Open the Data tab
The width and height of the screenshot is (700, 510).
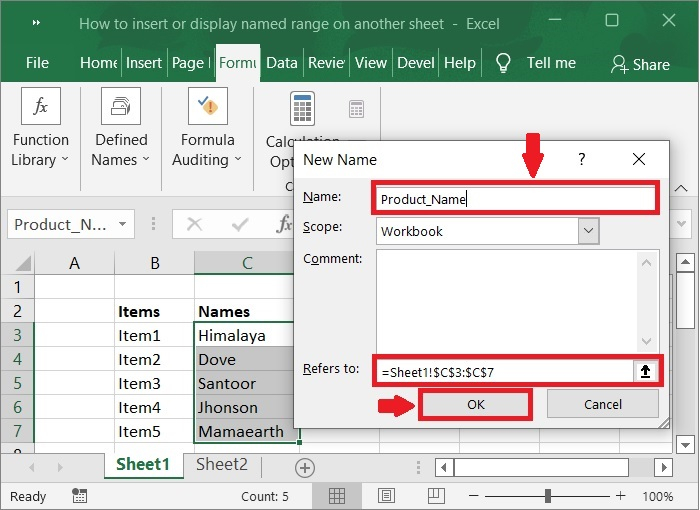[x=282, y=63]
